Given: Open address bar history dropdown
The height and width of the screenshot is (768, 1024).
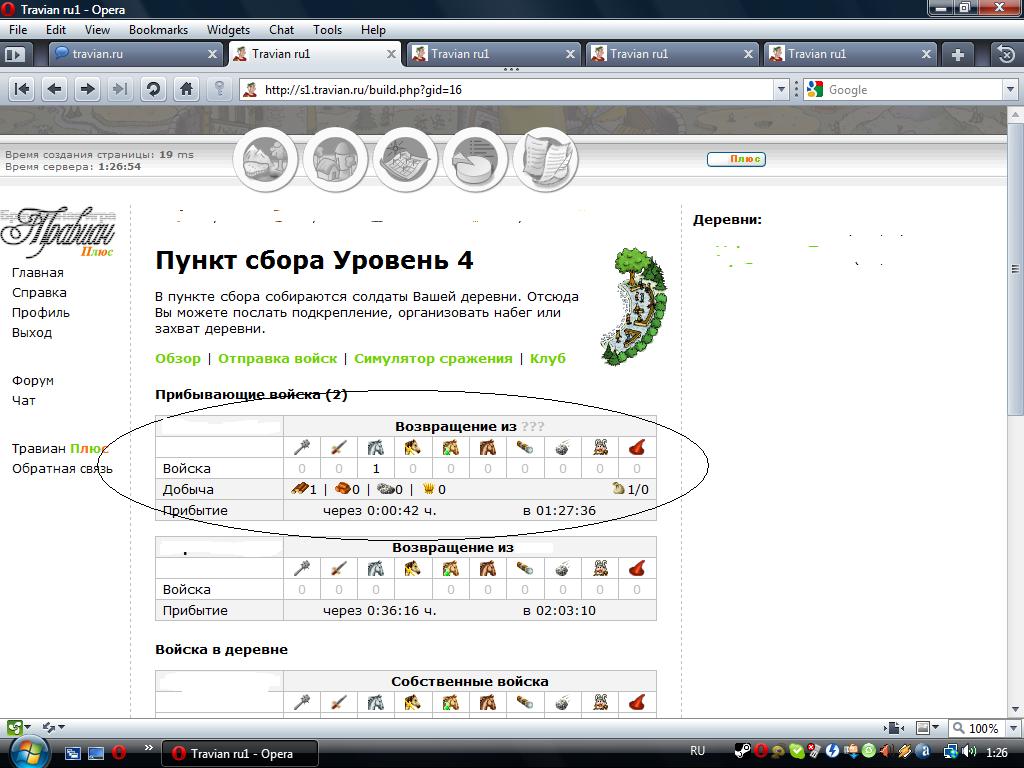Looking at the screenshot, I should (x=781, y=89).
